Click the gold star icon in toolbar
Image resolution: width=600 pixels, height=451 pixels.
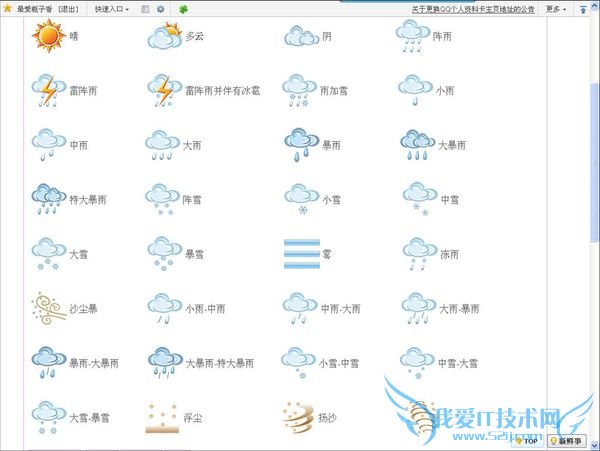(7, 8)
